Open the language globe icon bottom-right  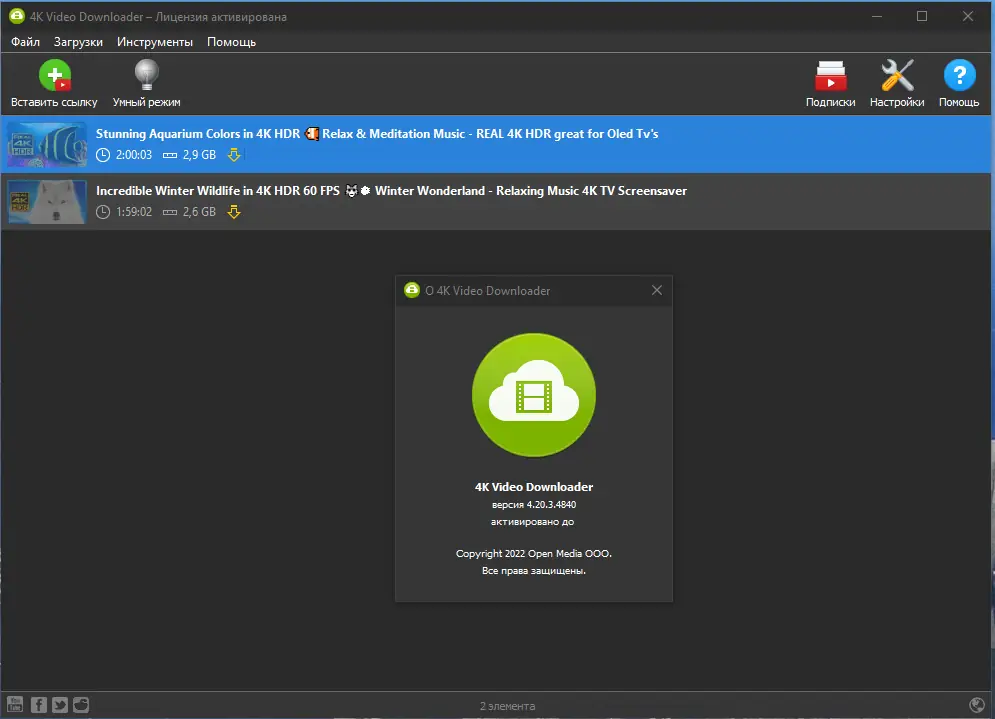coord(978,705)
